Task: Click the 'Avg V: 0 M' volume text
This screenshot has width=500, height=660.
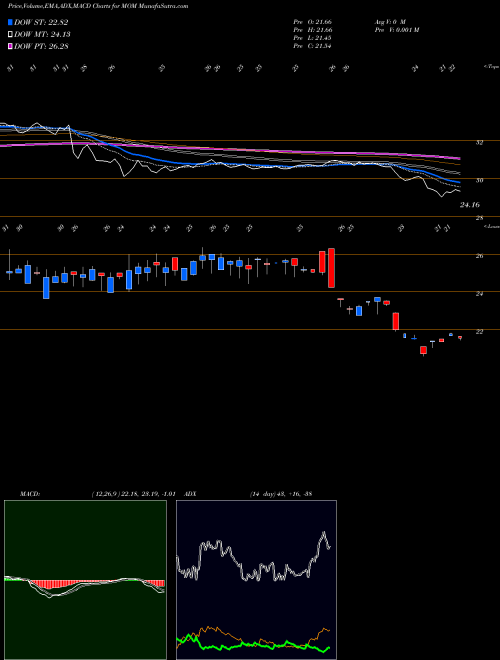Action: click(390, 22)
